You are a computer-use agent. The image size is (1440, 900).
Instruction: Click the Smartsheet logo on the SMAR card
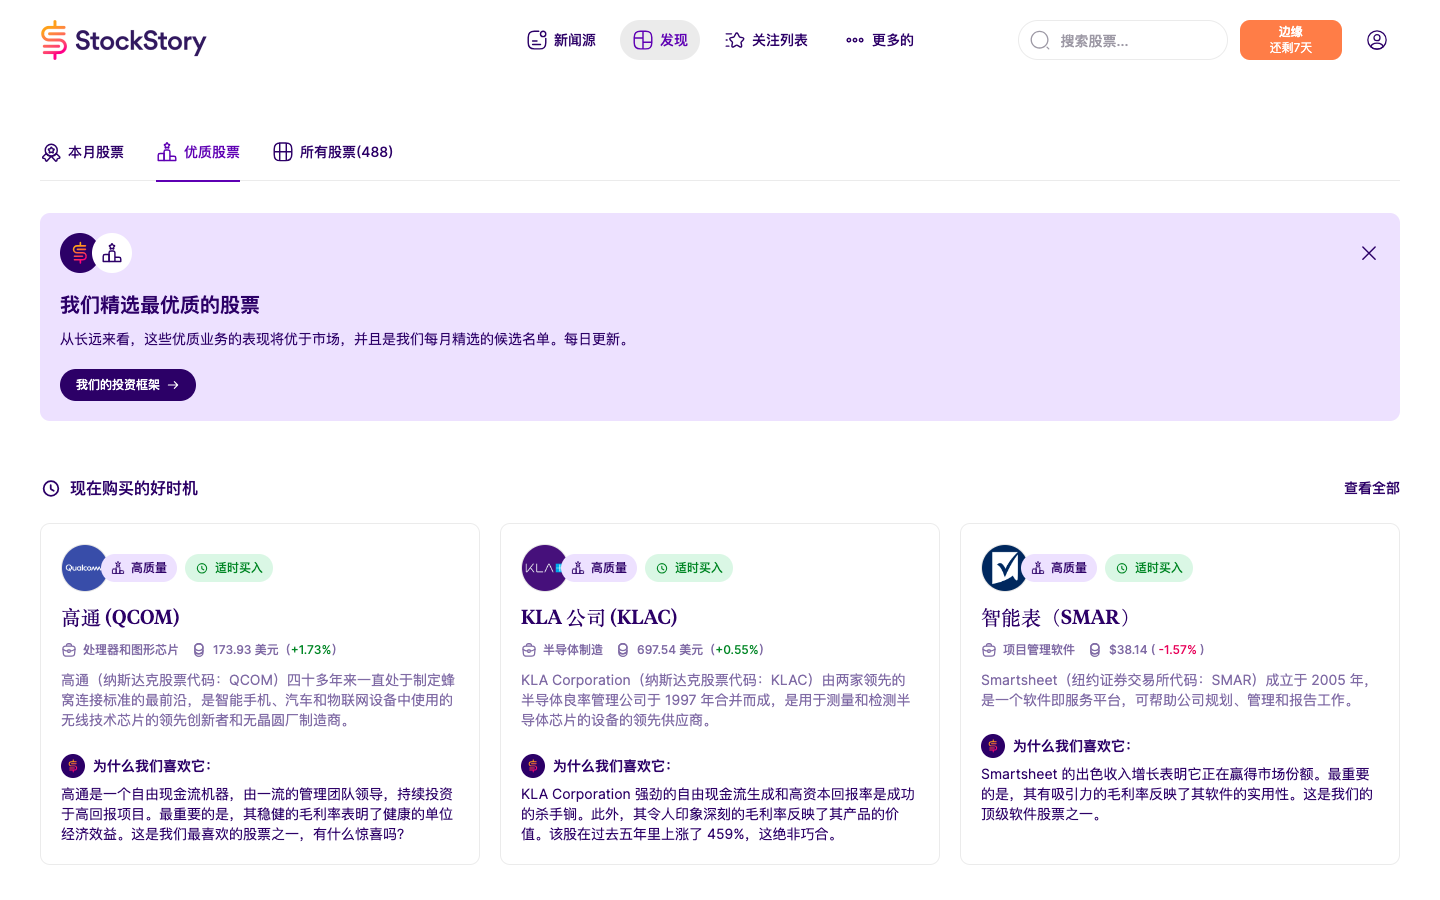[1005, 568]
